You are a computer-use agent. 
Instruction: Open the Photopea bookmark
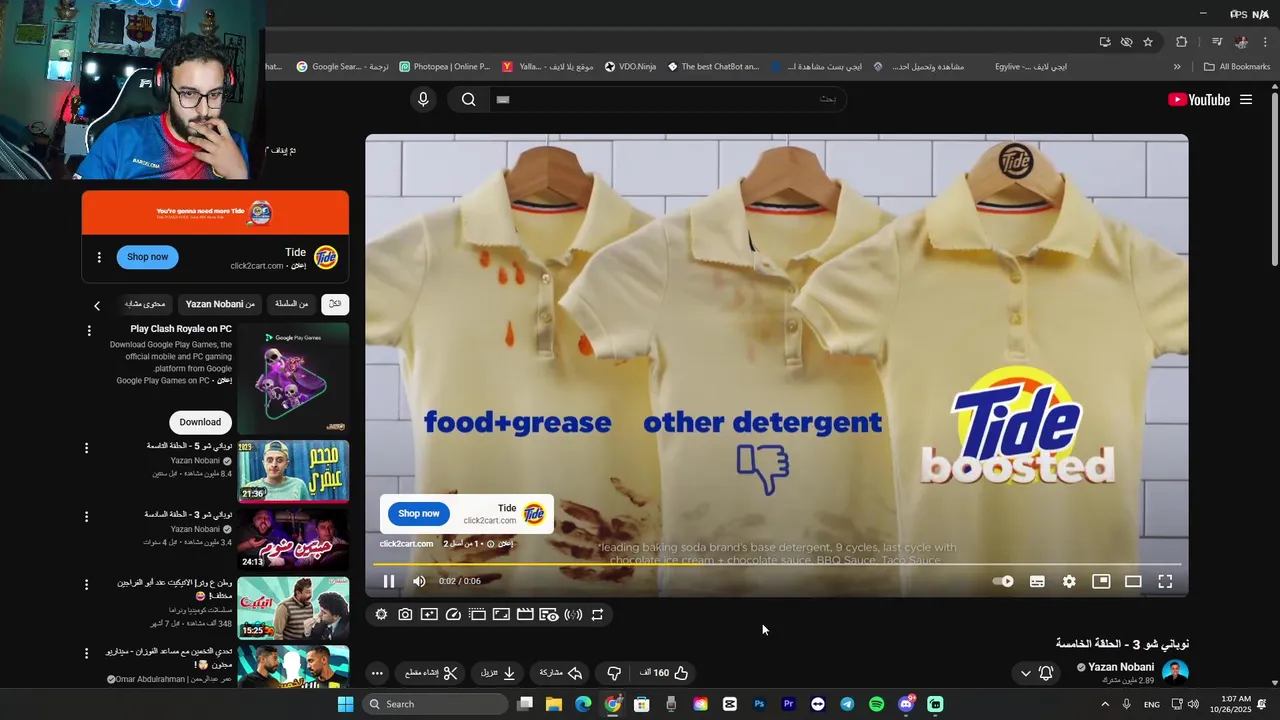tap(445, 67)
